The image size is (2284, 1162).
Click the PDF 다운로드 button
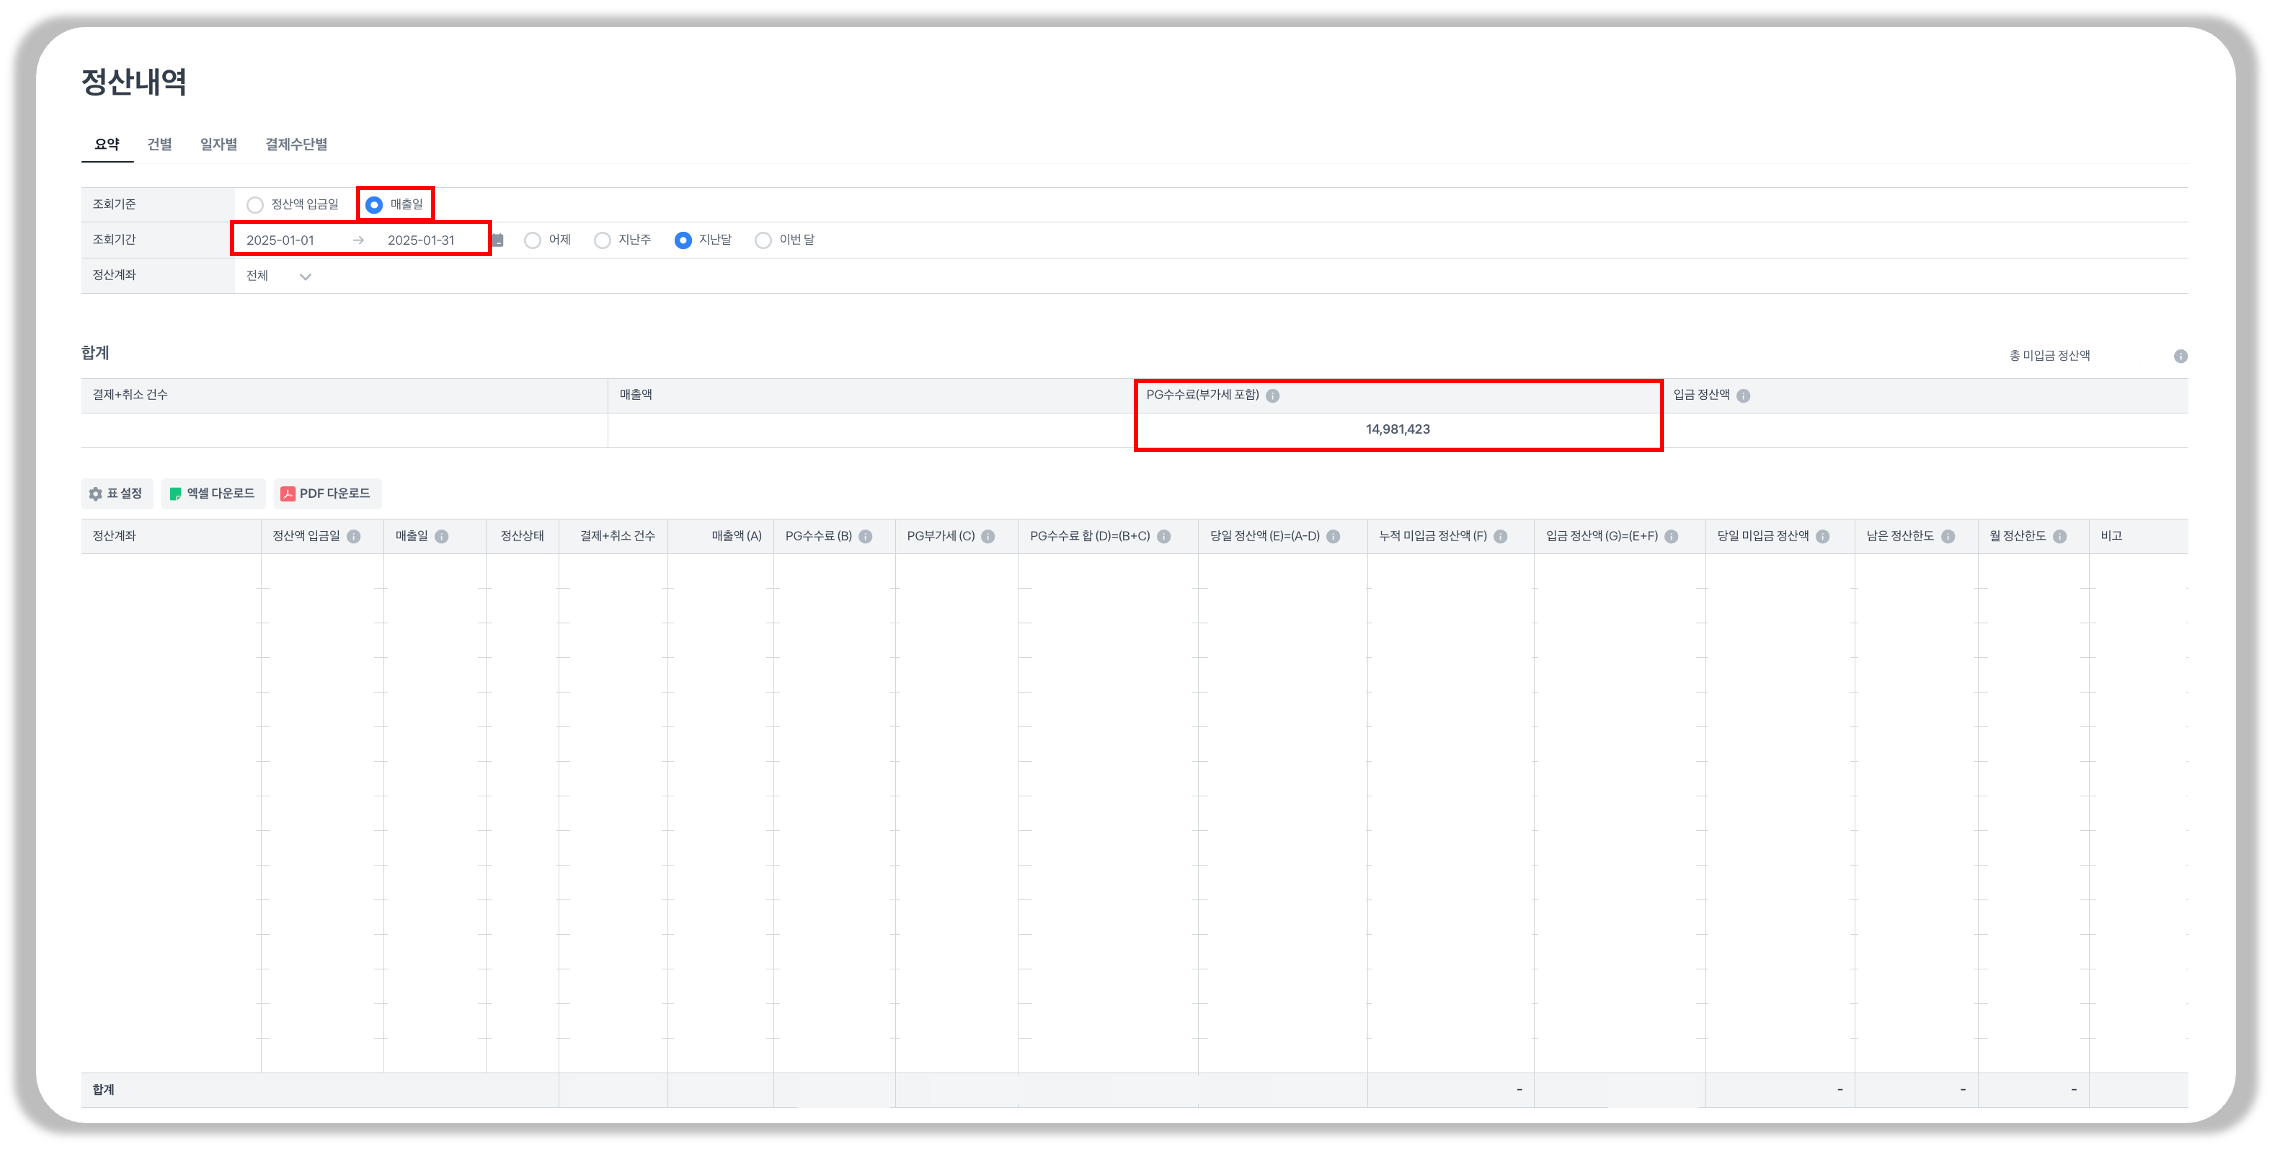(327, 494)
